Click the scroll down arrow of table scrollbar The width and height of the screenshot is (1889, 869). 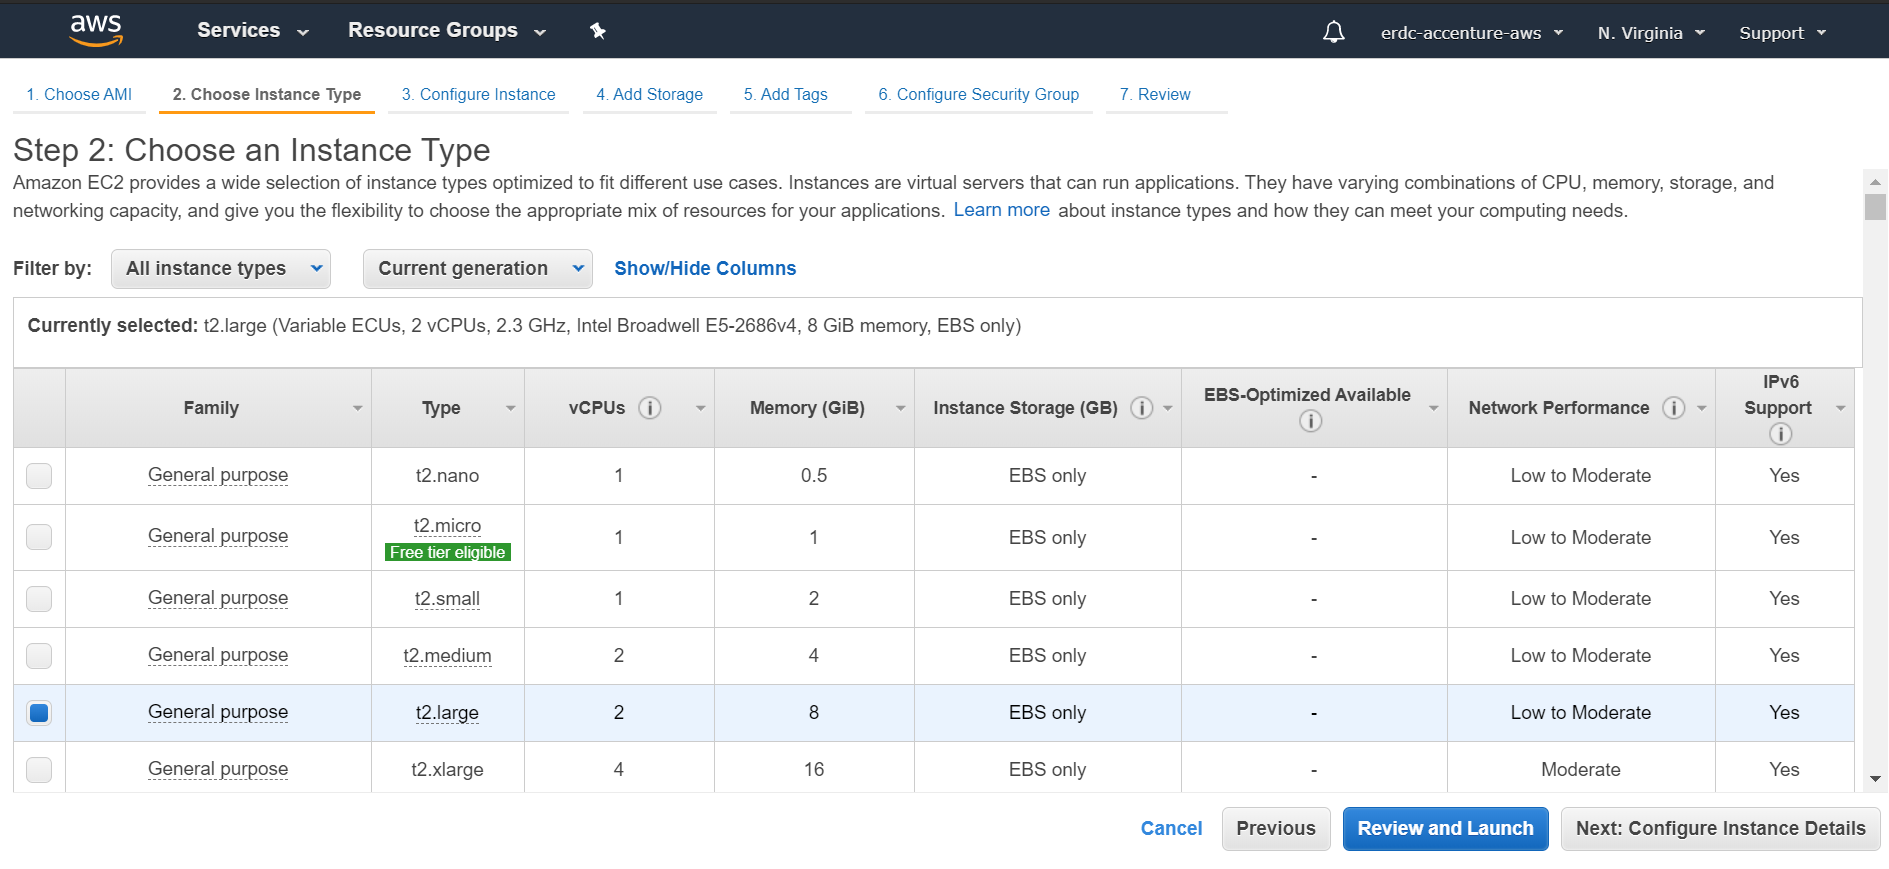1875,779
